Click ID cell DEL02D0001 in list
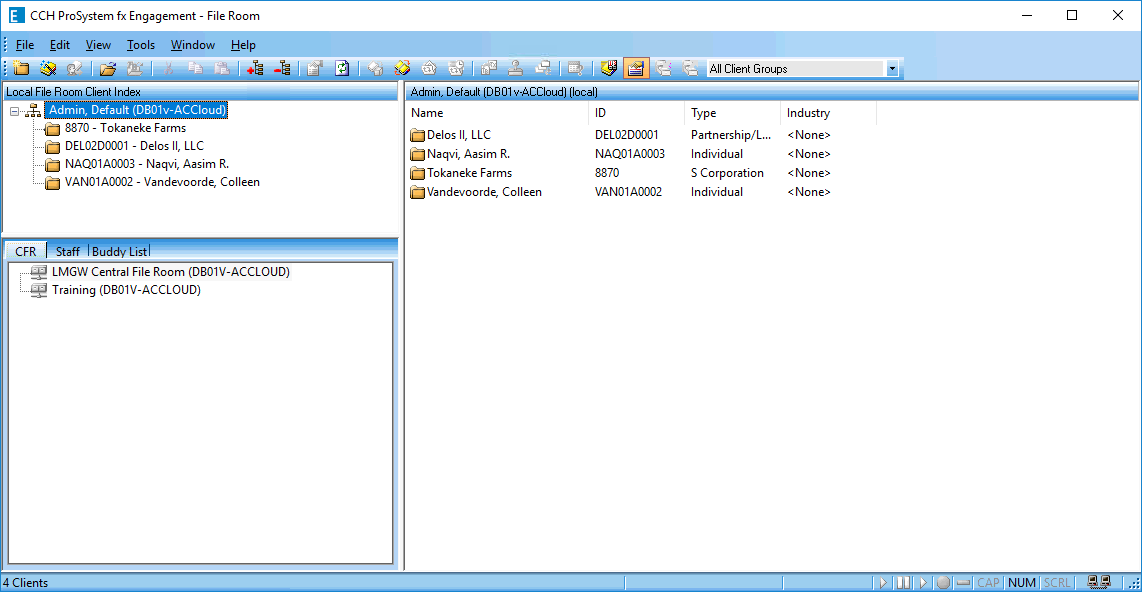This screenshot has width=1142, height=592. [626, 135]
